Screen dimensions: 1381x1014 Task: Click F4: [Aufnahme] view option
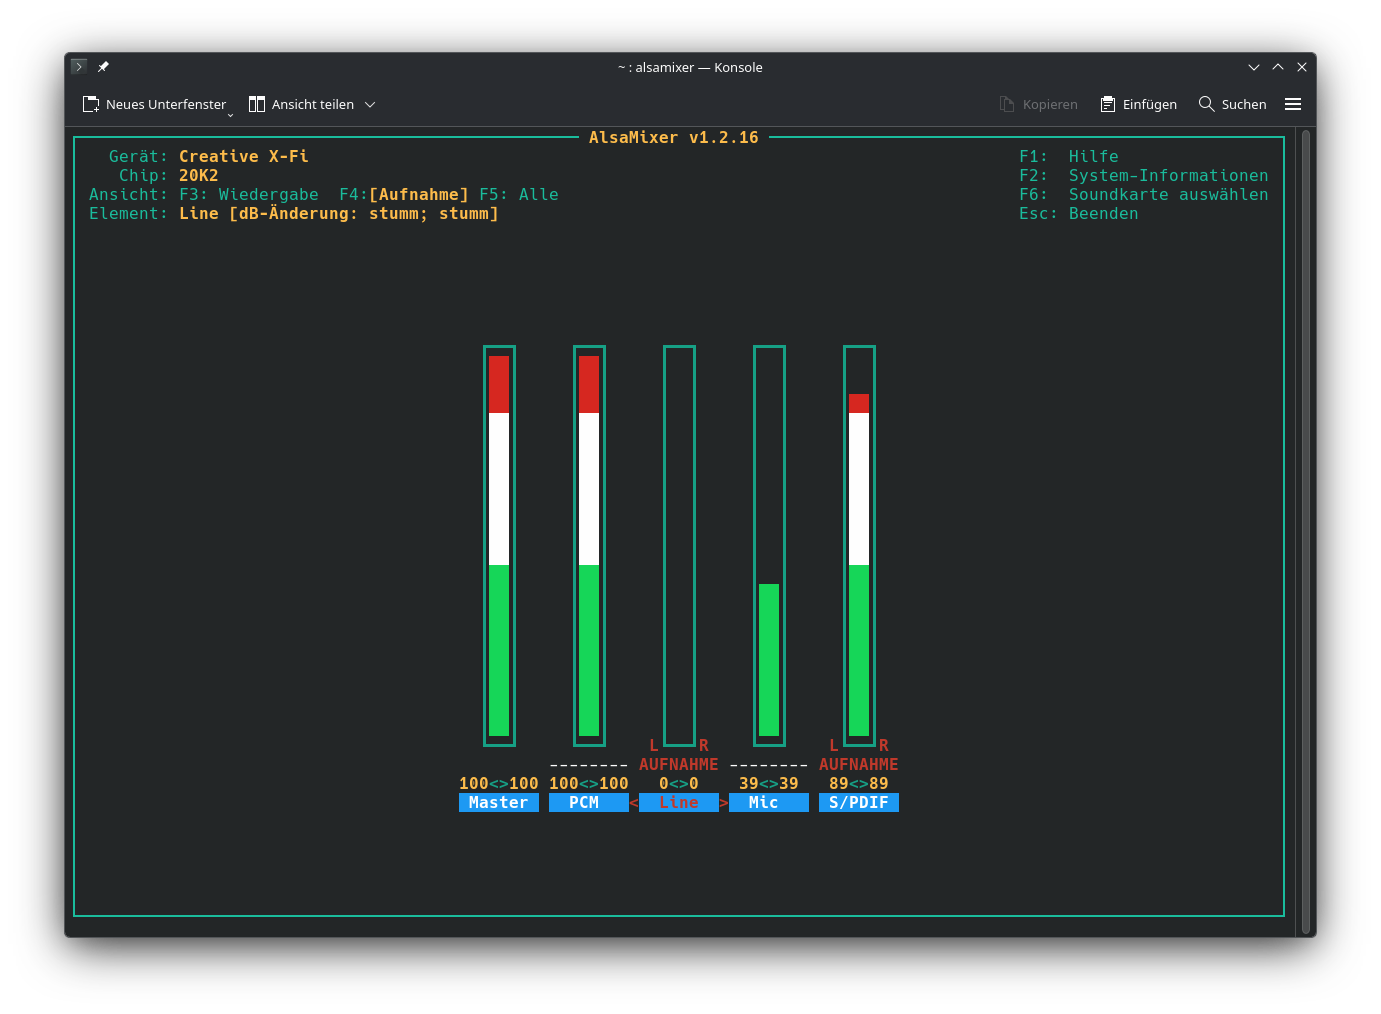[404, 195]
